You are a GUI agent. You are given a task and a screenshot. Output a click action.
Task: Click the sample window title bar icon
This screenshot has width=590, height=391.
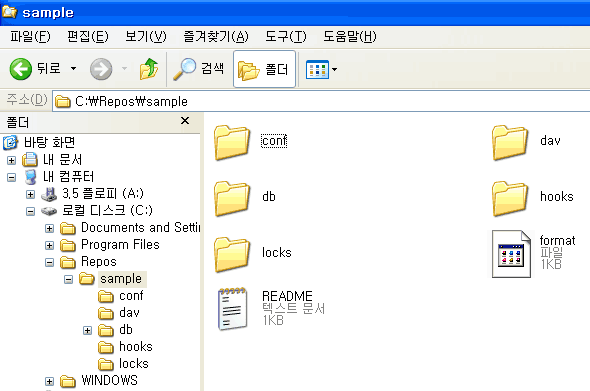coord(9,11)
